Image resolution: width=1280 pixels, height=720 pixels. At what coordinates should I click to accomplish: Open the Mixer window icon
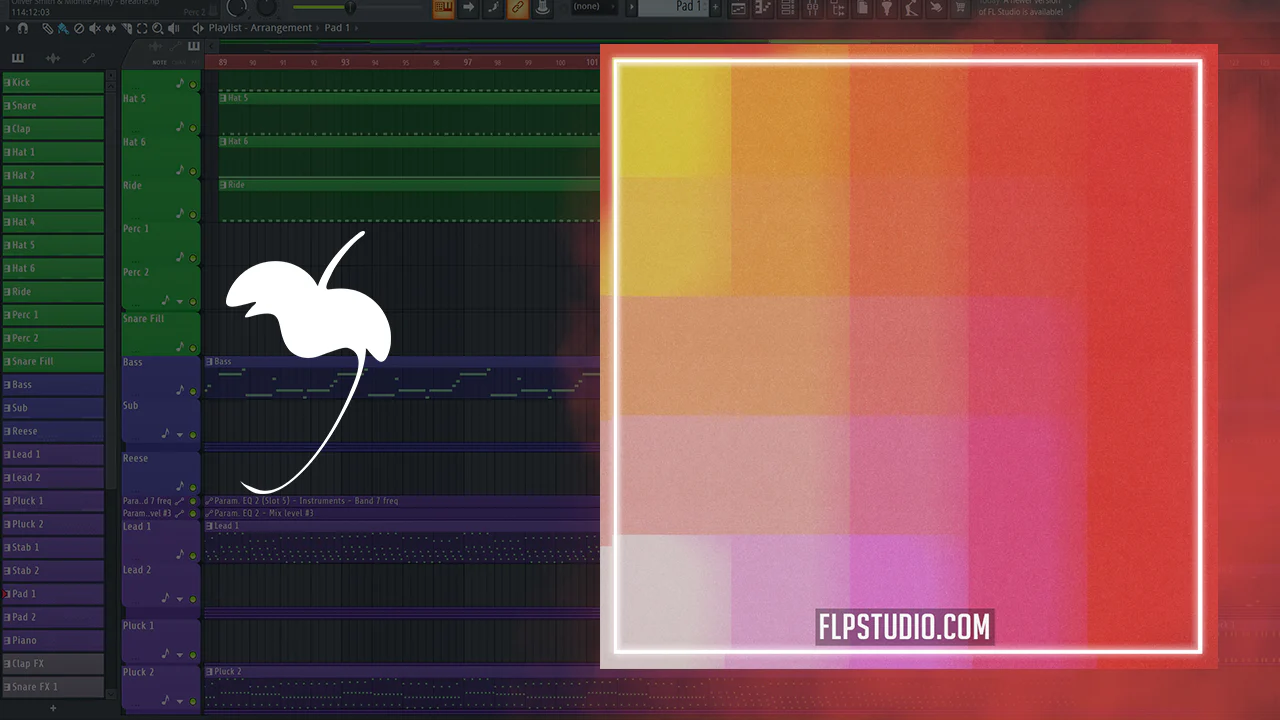(812, 8)
